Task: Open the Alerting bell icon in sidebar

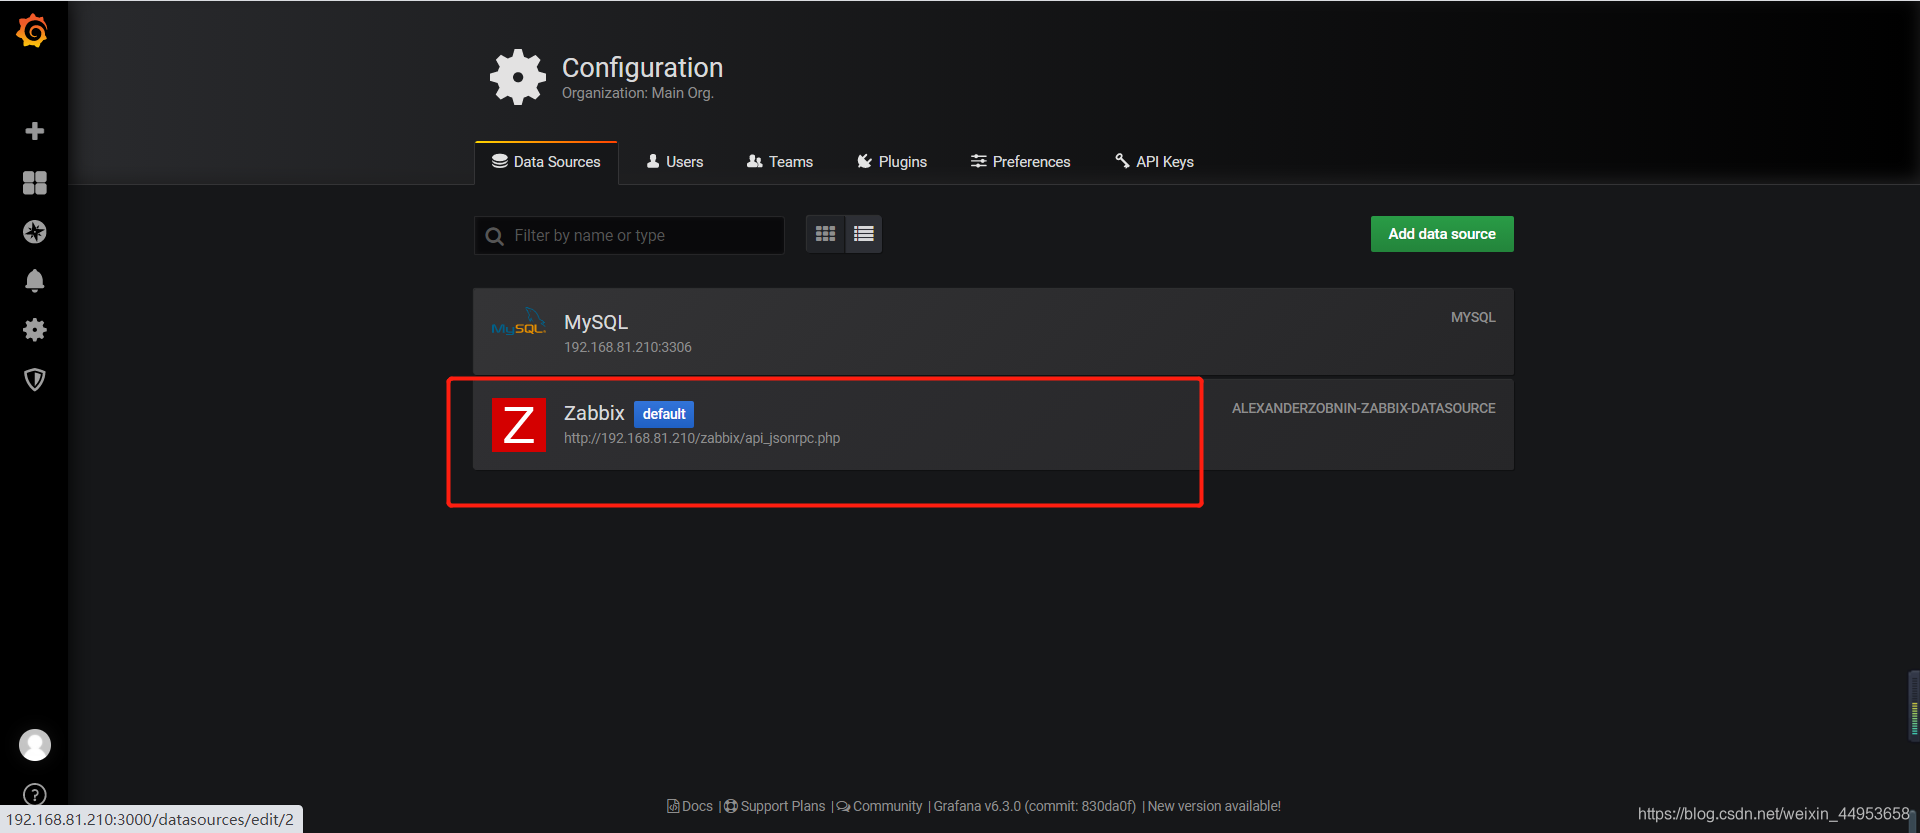Action: [34, 281]
